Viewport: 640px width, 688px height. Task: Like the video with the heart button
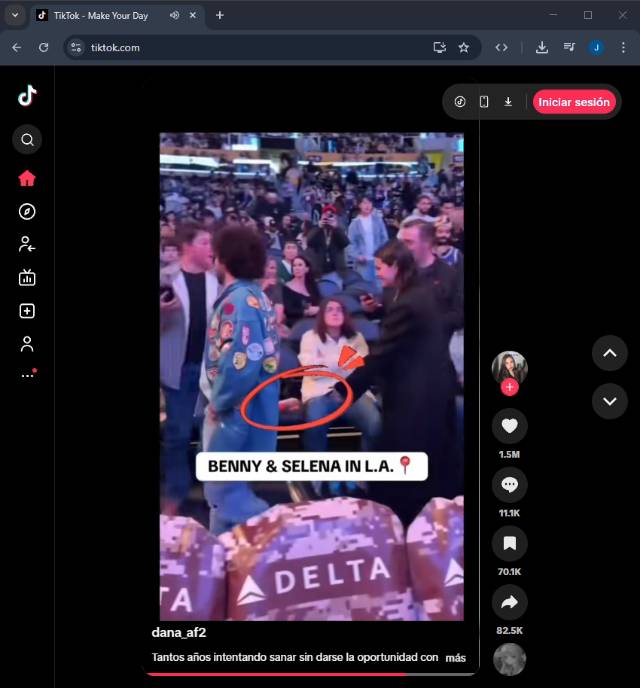point(510,427)
